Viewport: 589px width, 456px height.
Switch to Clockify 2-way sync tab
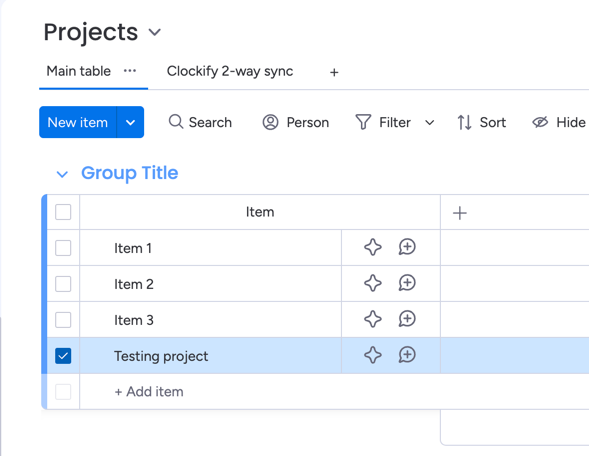point(230,71)
